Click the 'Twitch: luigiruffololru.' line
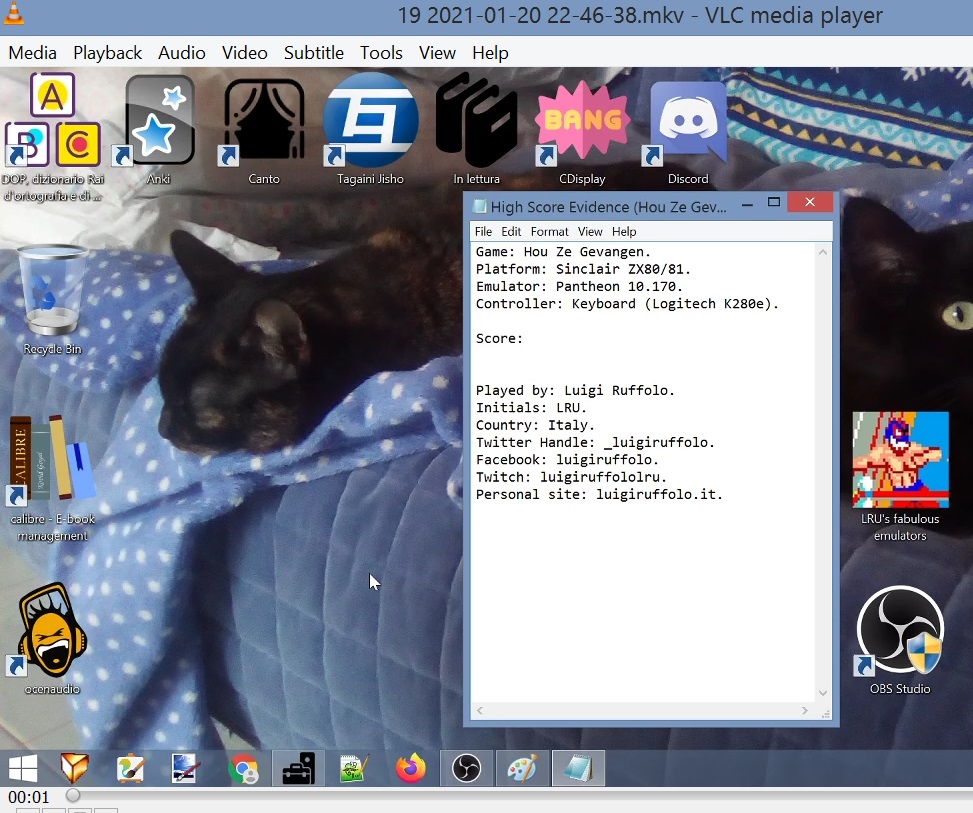 pos(571,478)
